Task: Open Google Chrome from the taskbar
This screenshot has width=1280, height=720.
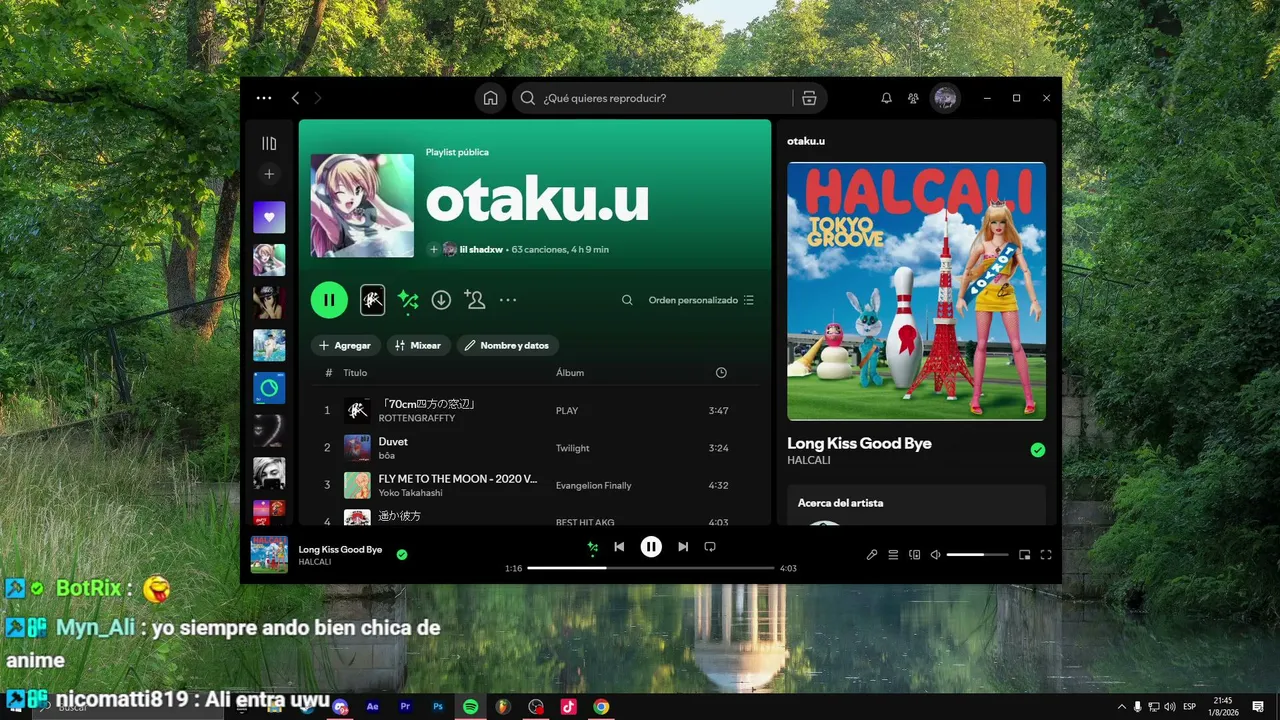Action: coord(601,707)
